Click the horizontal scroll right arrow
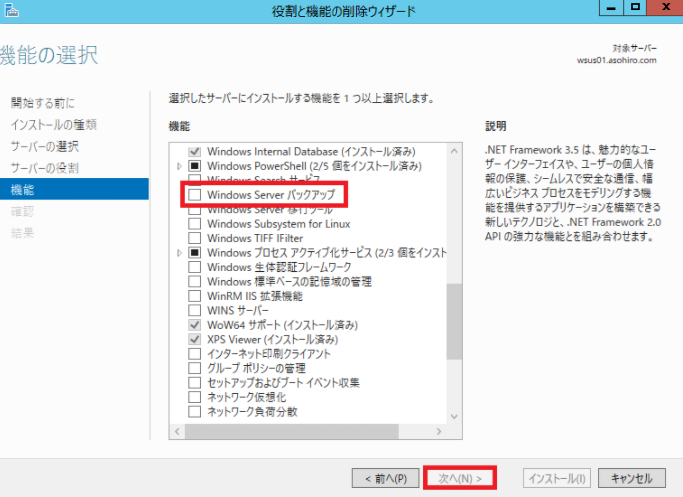683x497 pixels. click(x=439, y=431)
